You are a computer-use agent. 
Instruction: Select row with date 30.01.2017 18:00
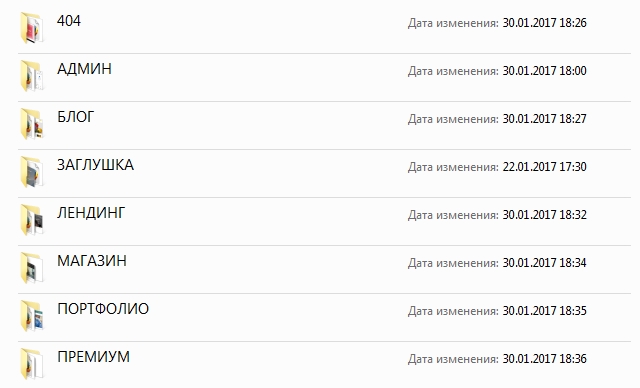coord(324,78)
